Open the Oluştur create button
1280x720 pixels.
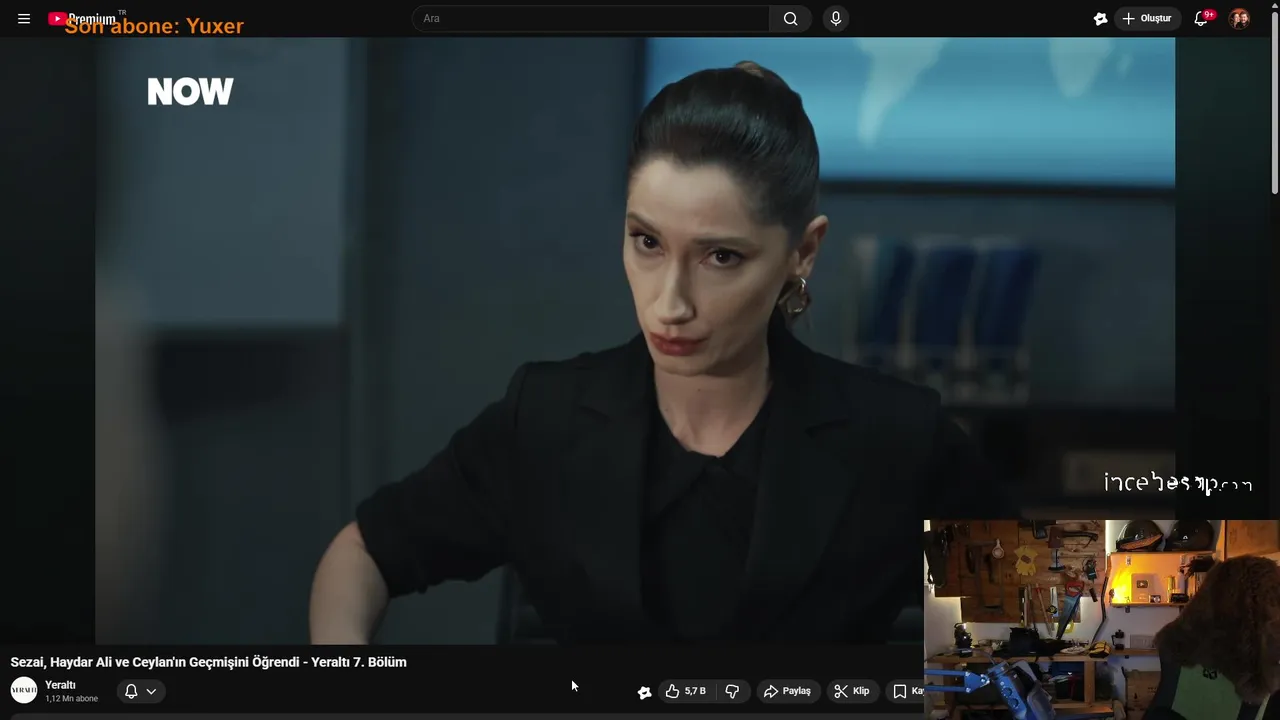click(1147, 19)
